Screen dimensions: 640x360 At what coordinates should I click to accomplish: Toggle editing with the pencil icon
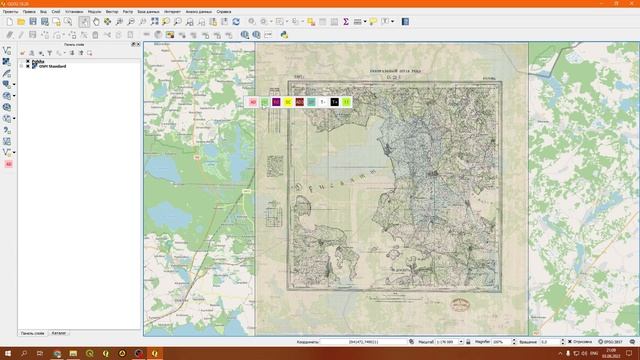[21, 35]
